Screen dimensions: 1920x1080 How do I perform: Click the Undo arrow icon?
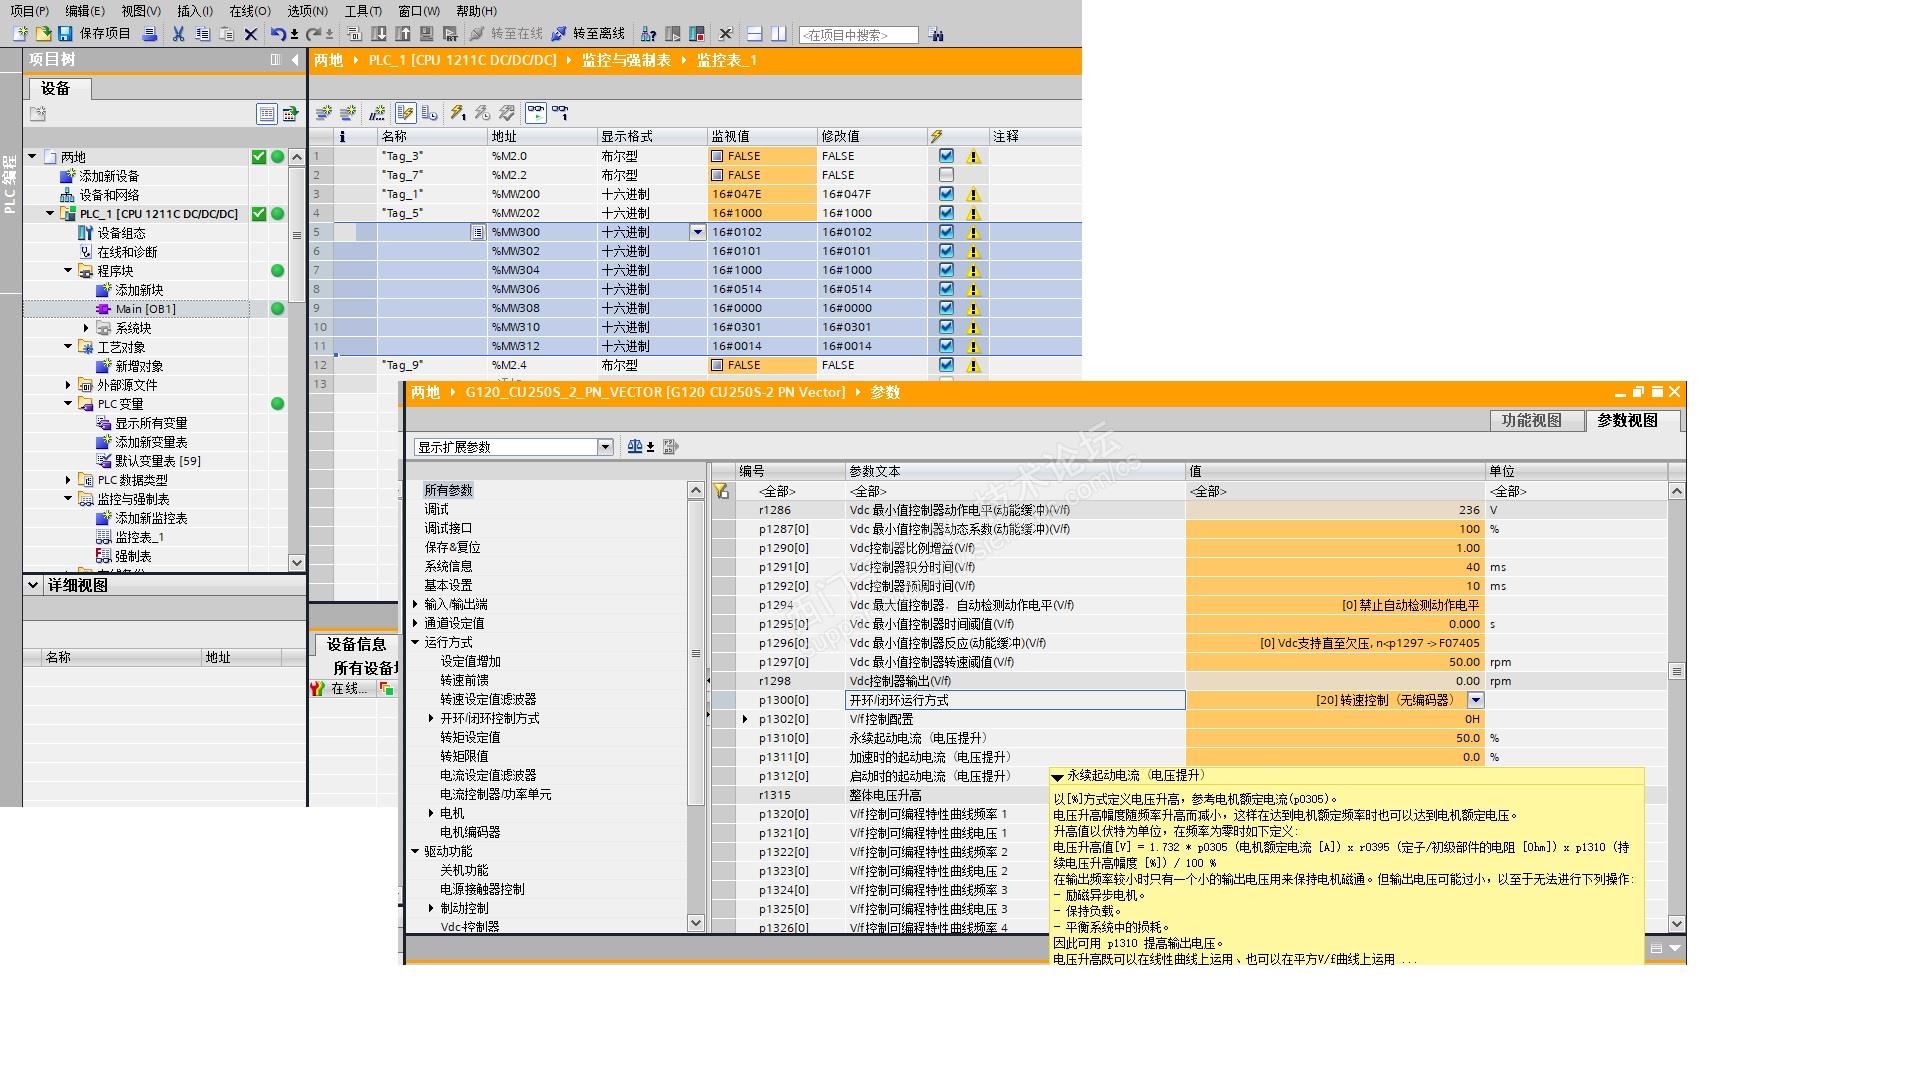pyautogui.click(x=278, y=34)
